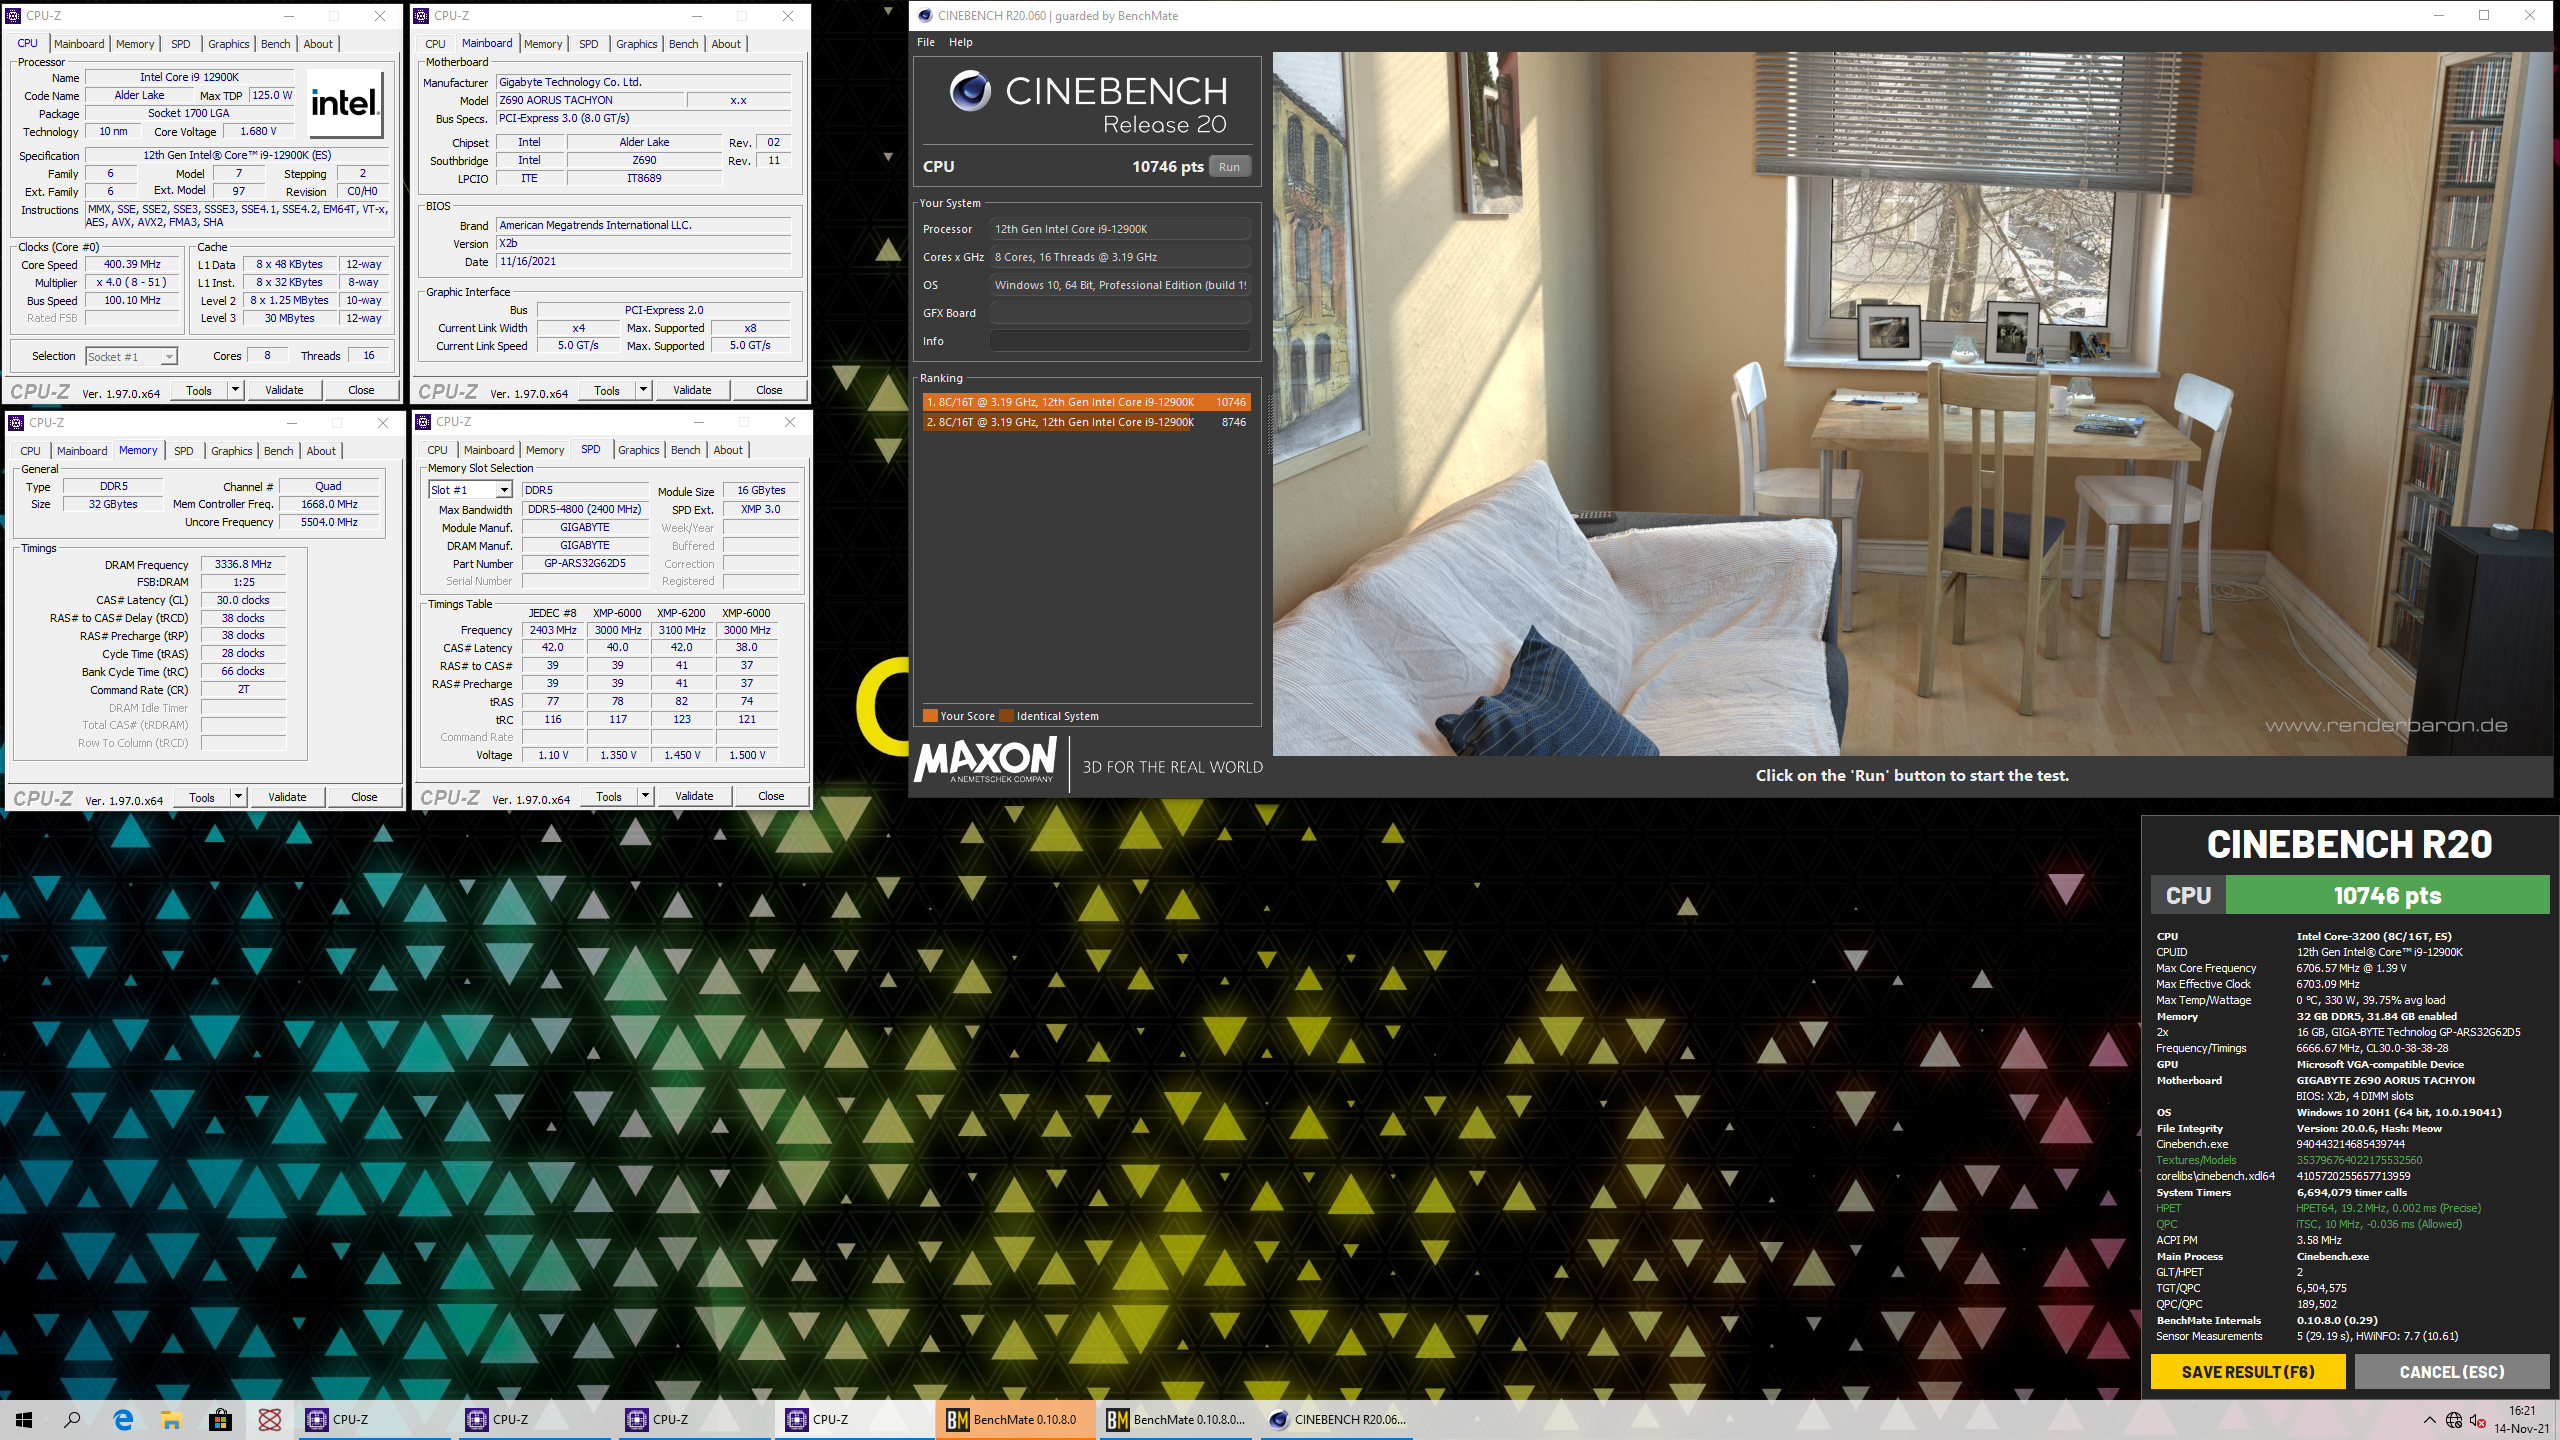The image size is (2560, 1440).
Task: Click the green 10746 pts score bar
Action: tap(2388, 895)
